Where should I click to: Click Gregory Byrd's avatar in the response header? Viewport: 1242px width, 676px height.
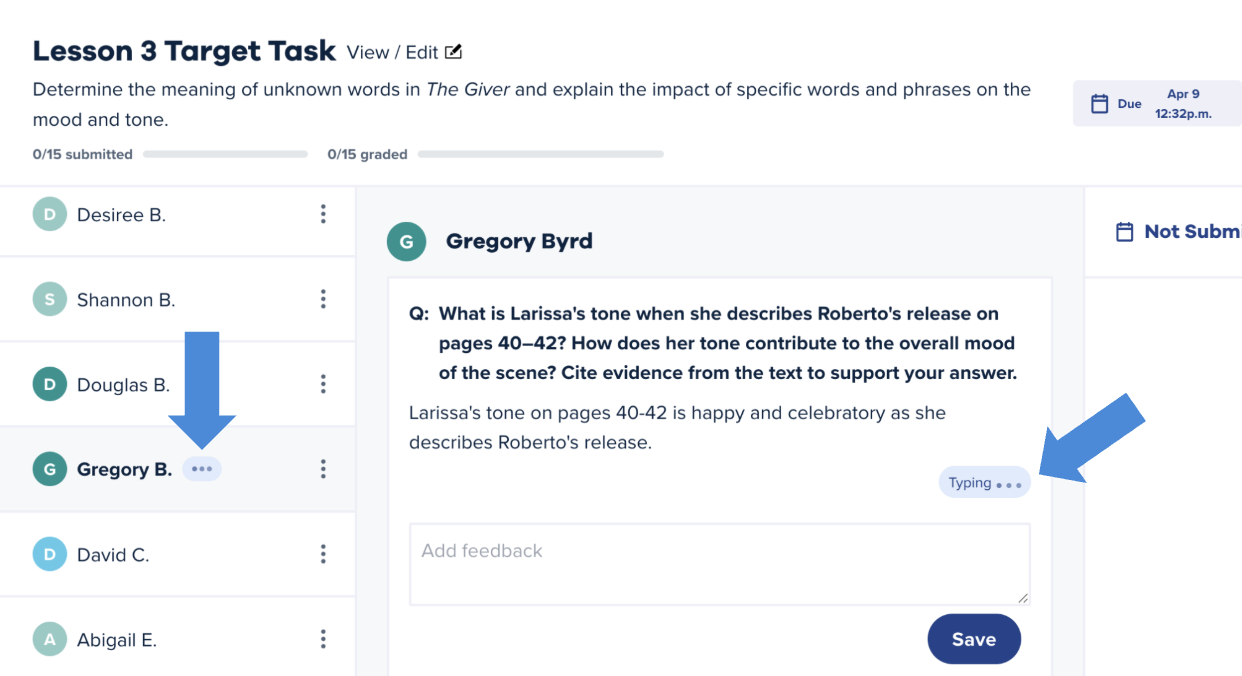pos(407,242)
